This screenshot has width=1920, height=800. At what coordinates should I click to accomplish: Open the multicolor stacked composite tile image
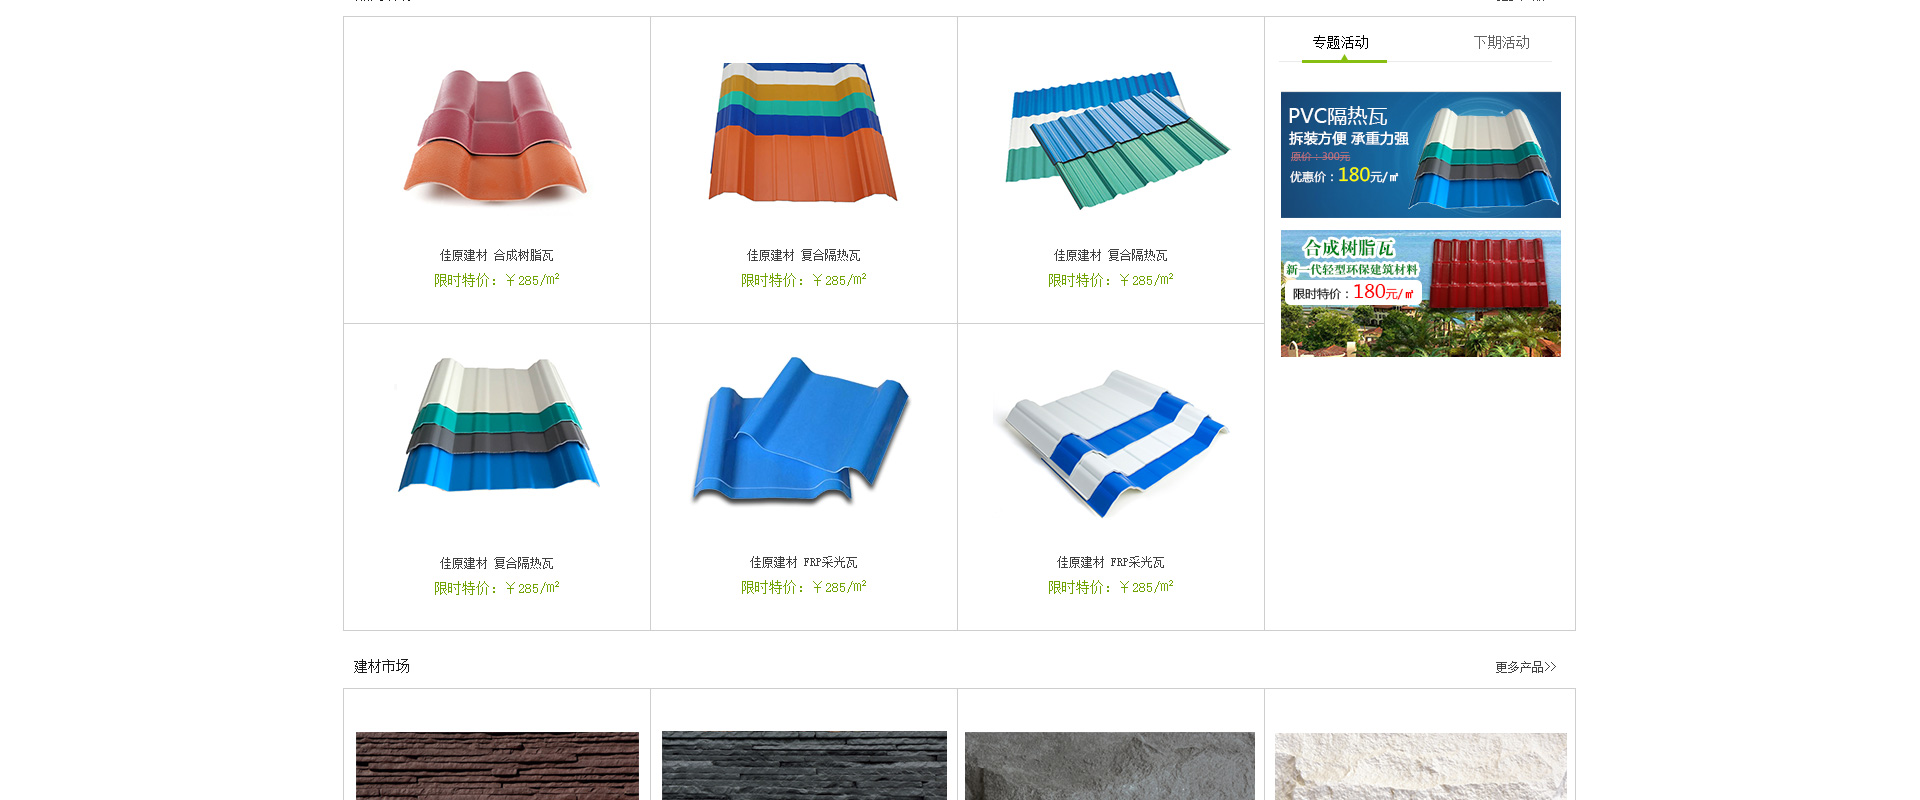pyautogui.click(x=803, y=132)
